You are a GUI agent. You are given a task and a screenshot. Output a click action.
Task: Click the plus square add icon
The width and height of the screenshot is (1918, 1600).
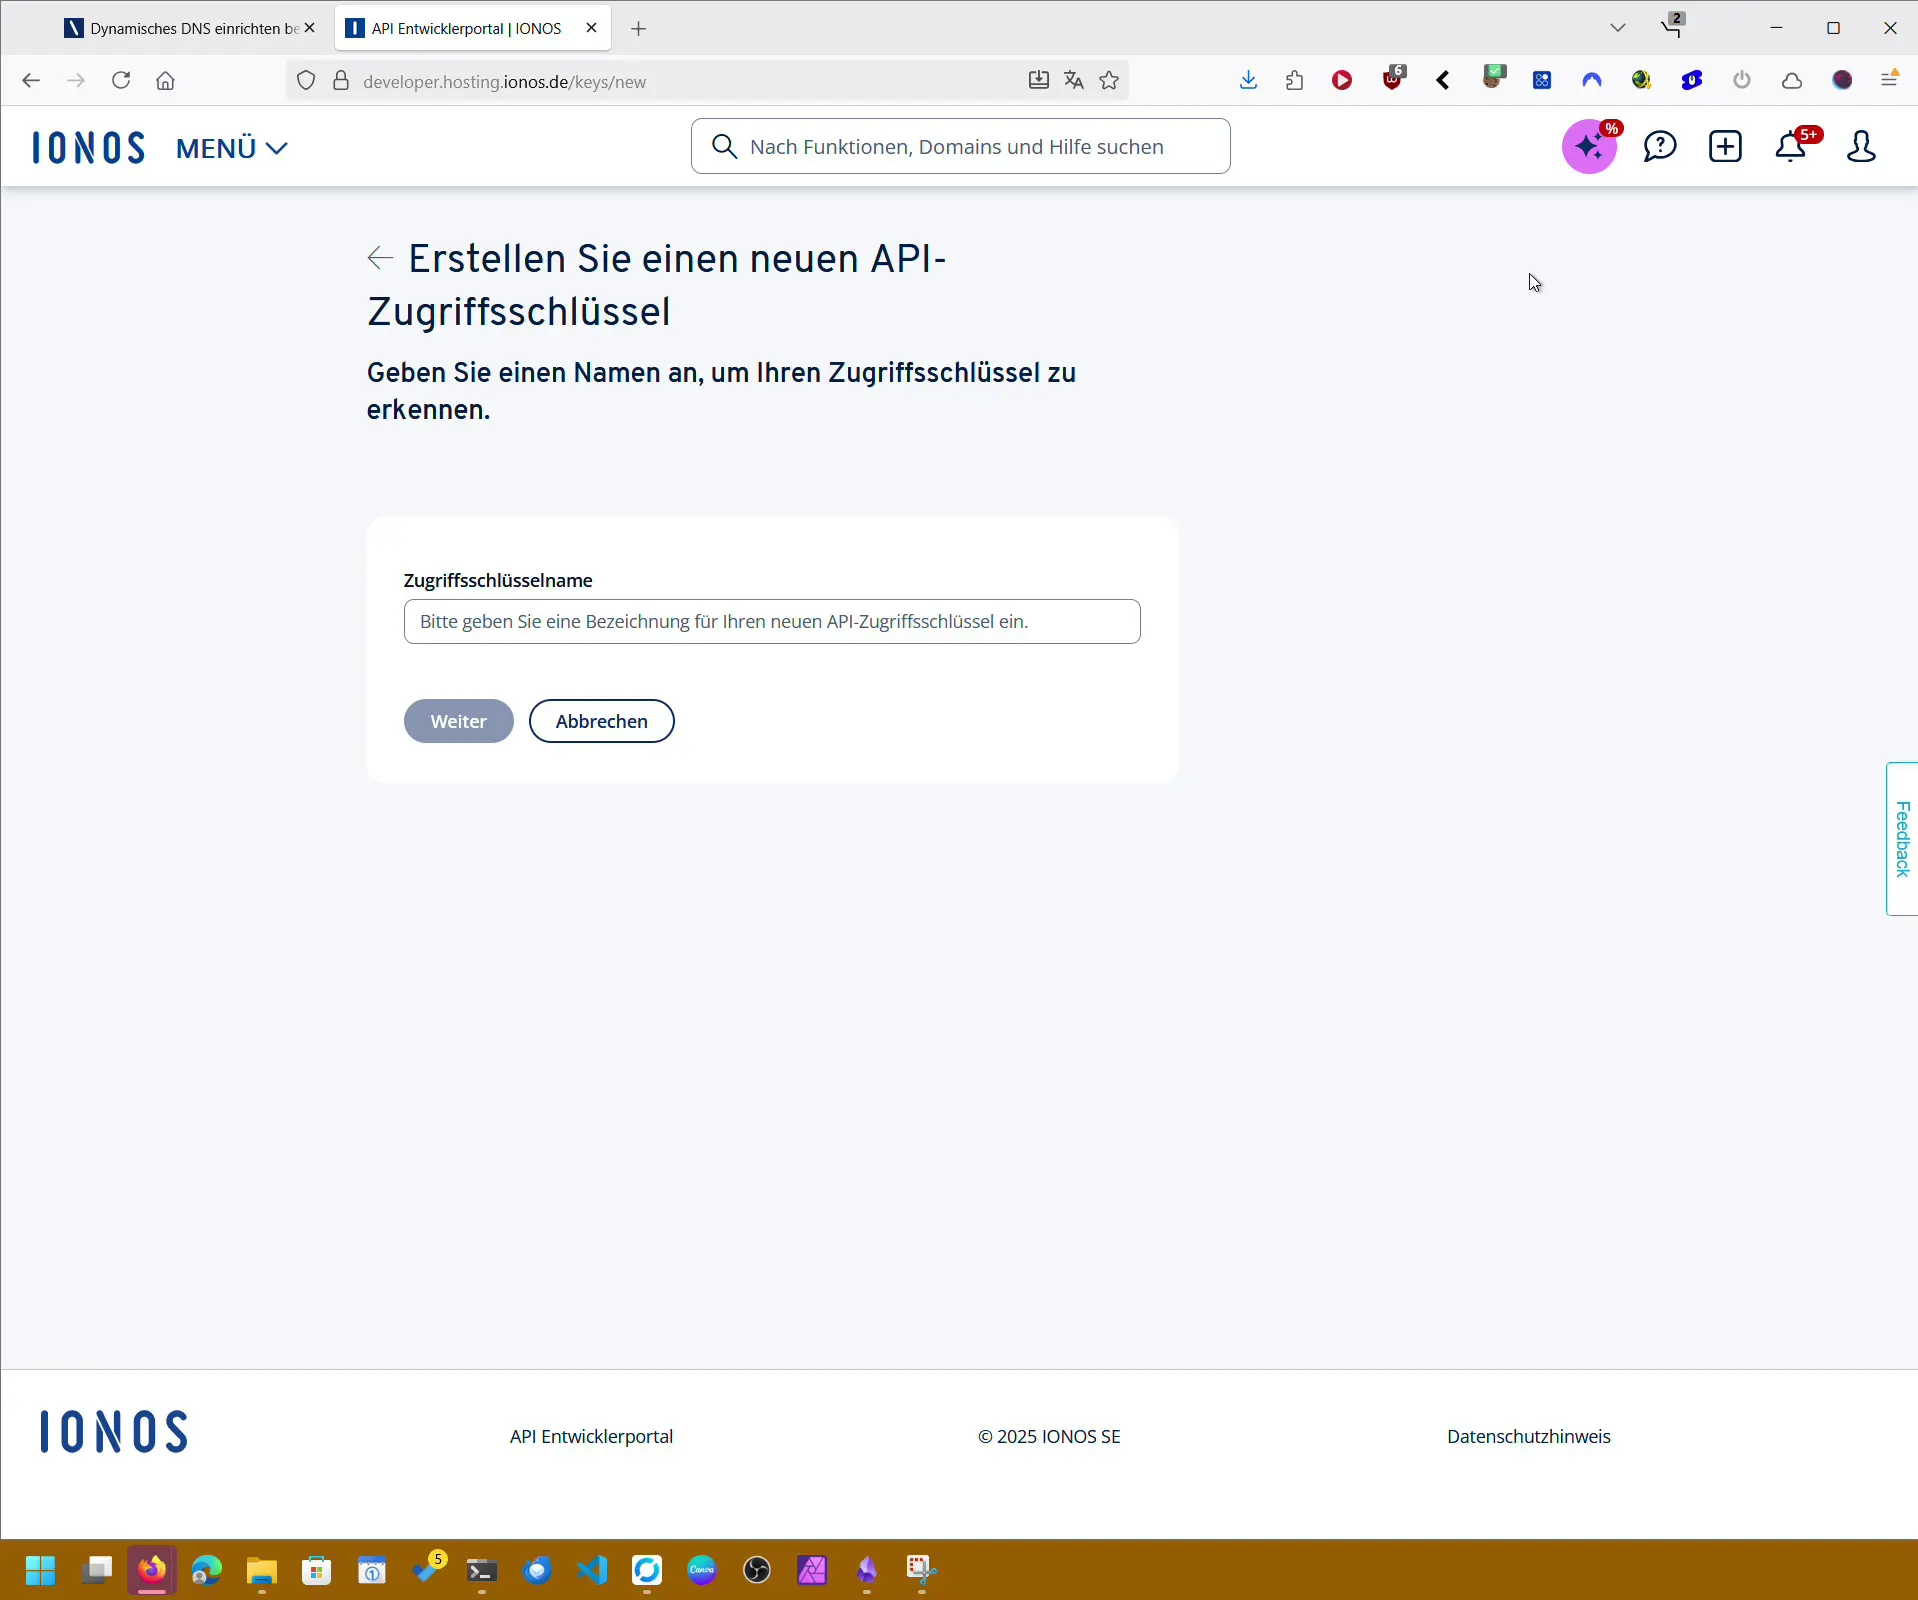pos(1725,147)
